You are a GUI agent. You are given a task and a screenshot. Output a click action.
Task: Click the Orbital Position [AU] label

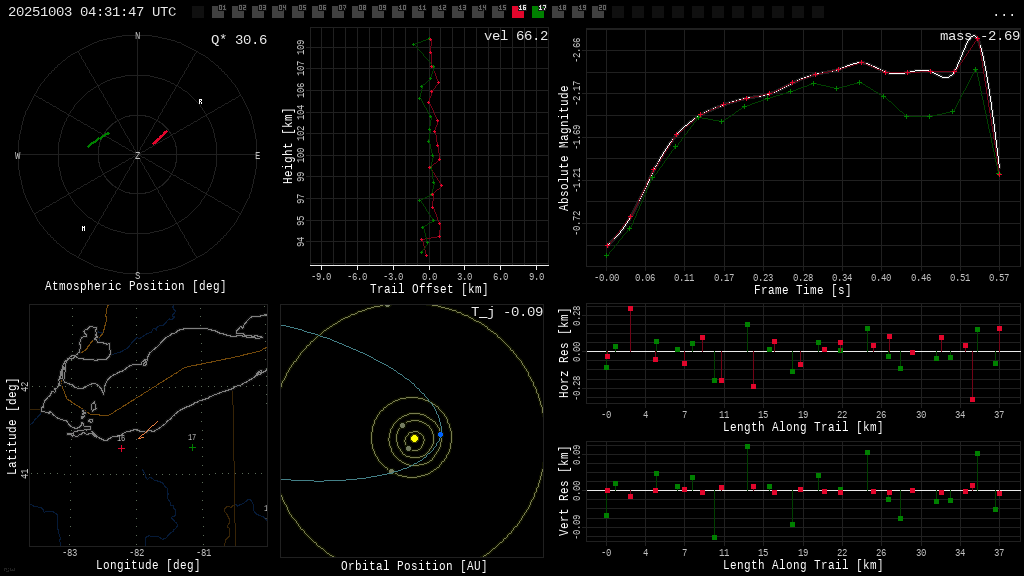414,566
